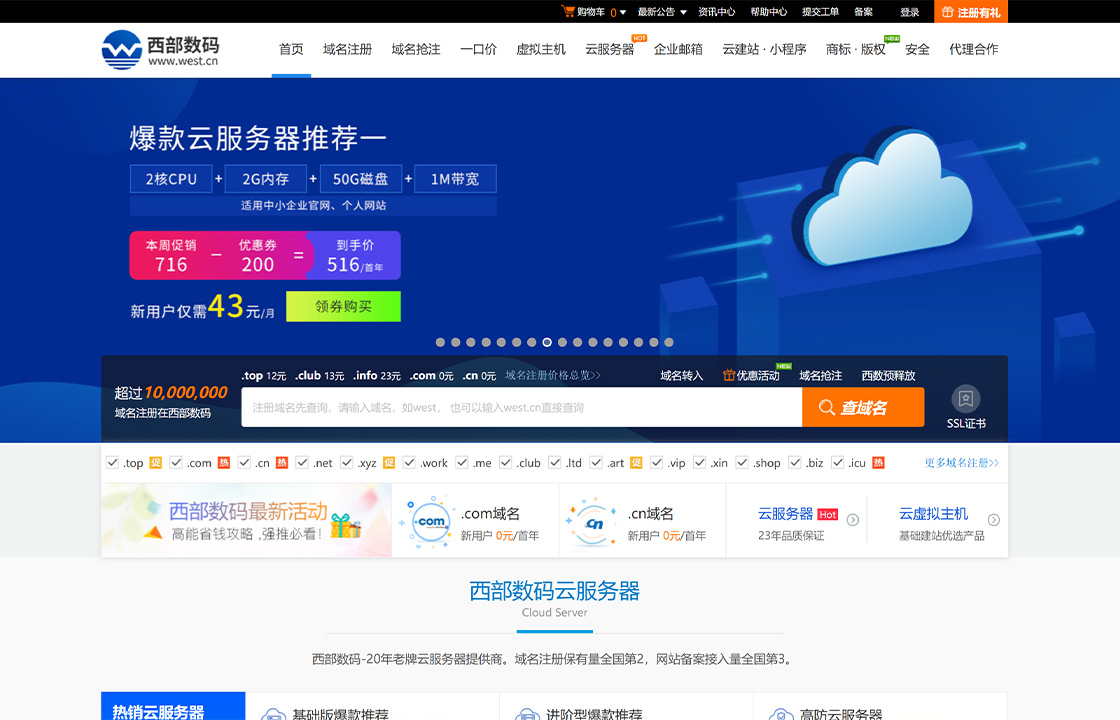Uncheck the .work domain checkbox

(x=409, y=462)
